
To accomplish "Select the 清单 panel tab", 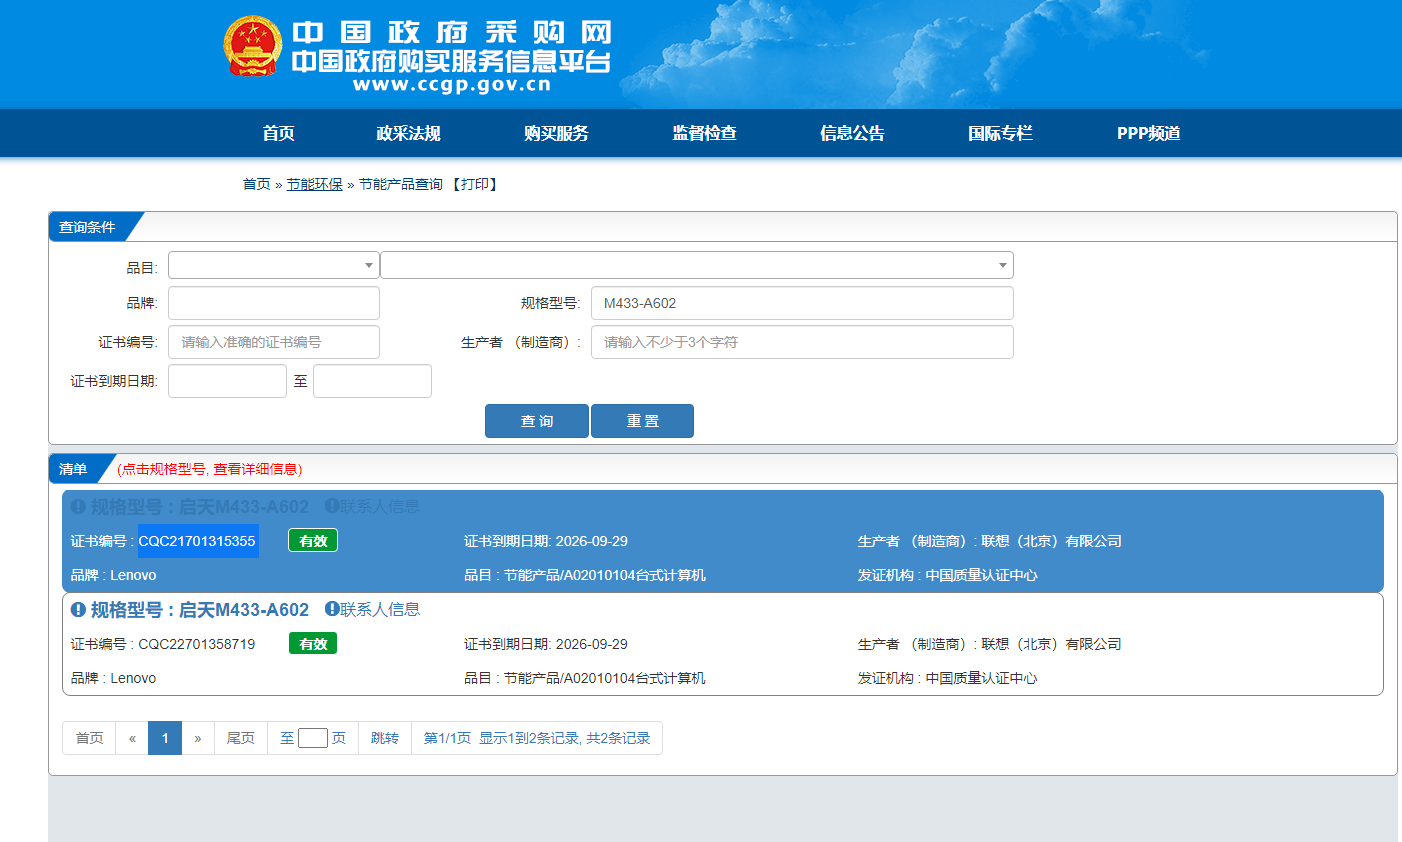I will coord(75,469).
